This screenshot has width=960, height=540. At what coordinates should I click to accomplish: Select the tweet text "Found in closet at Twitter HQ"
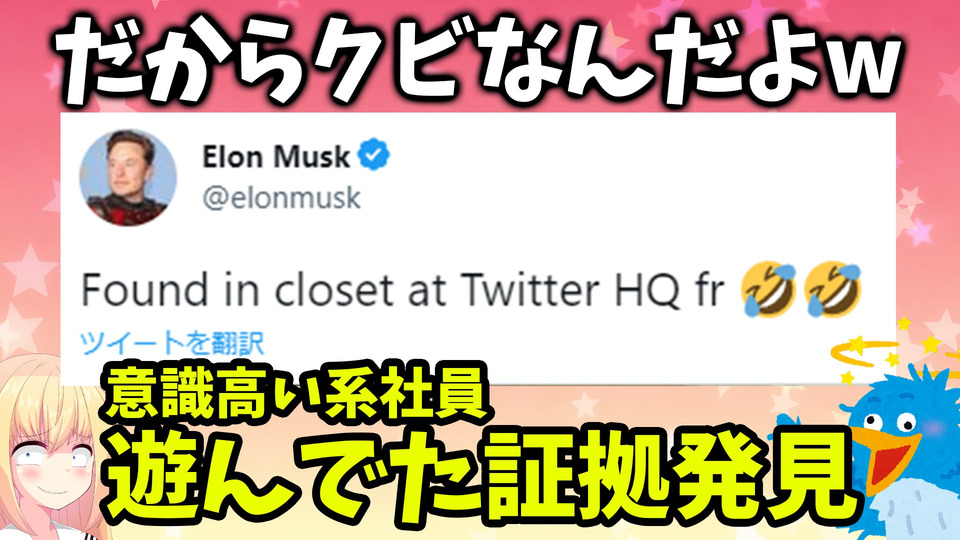pyautogui.click(x=381, y=290)
